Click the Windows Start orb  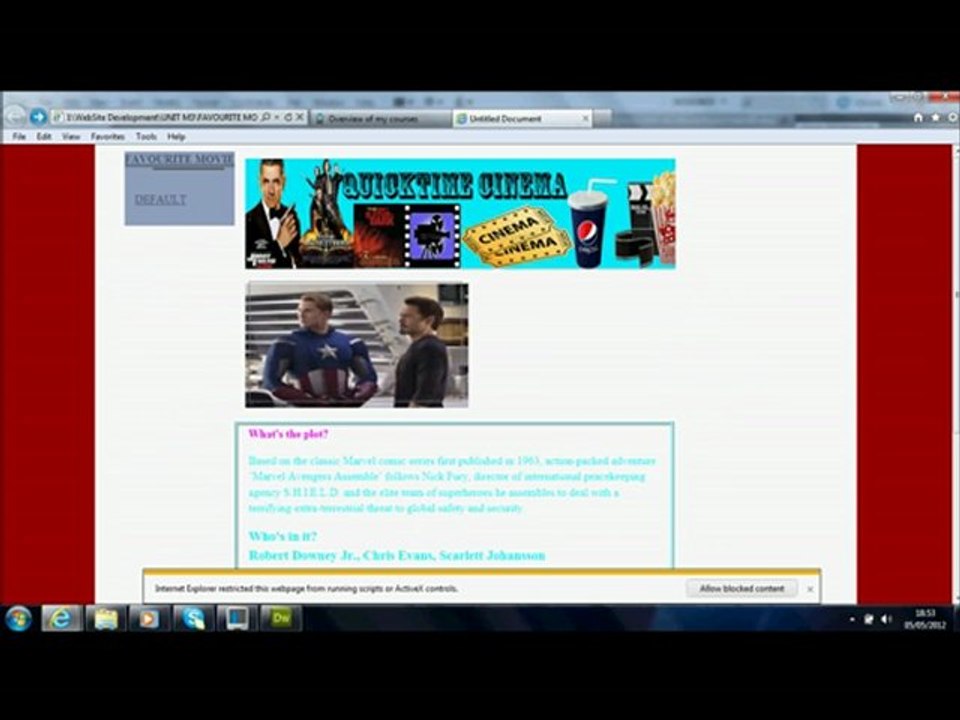pyautogui.click(x=18, y=618)
